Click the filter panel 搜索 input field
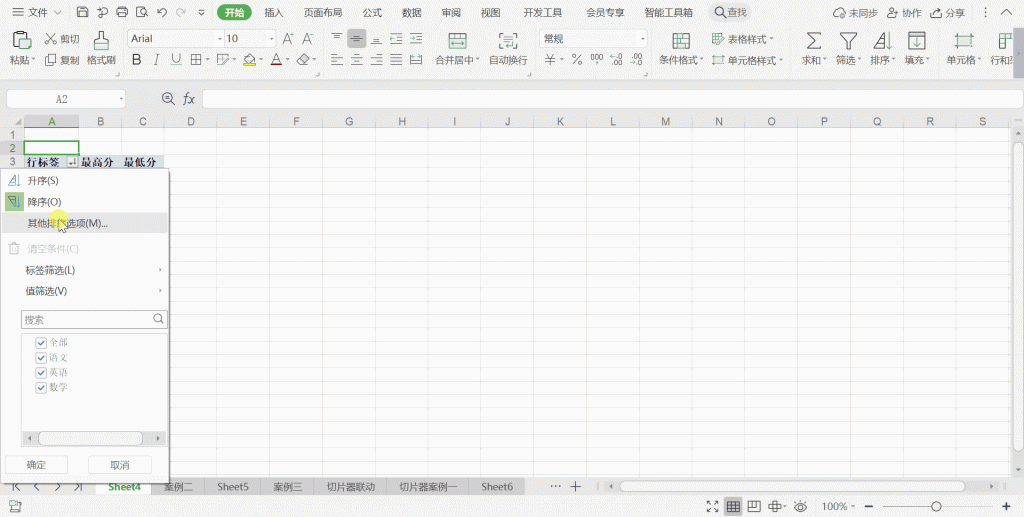This screenshot has height=517, width=1024. click(x=94, y=319)
